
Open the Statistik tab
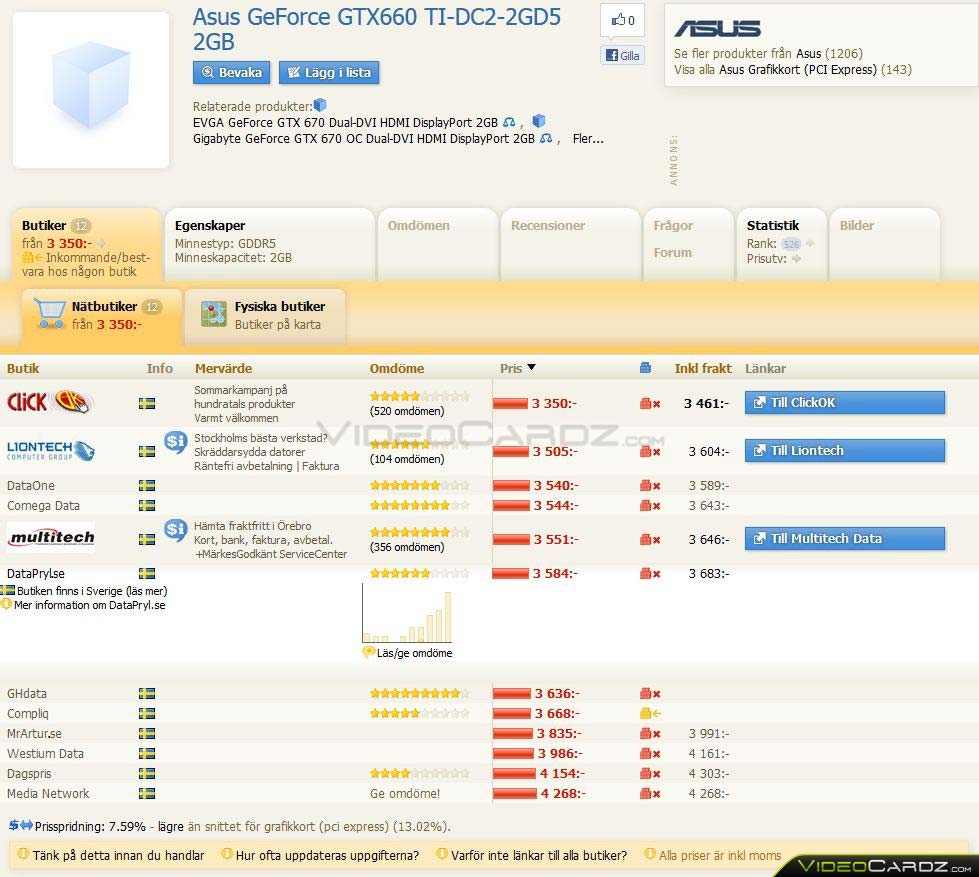coord(773,226)
